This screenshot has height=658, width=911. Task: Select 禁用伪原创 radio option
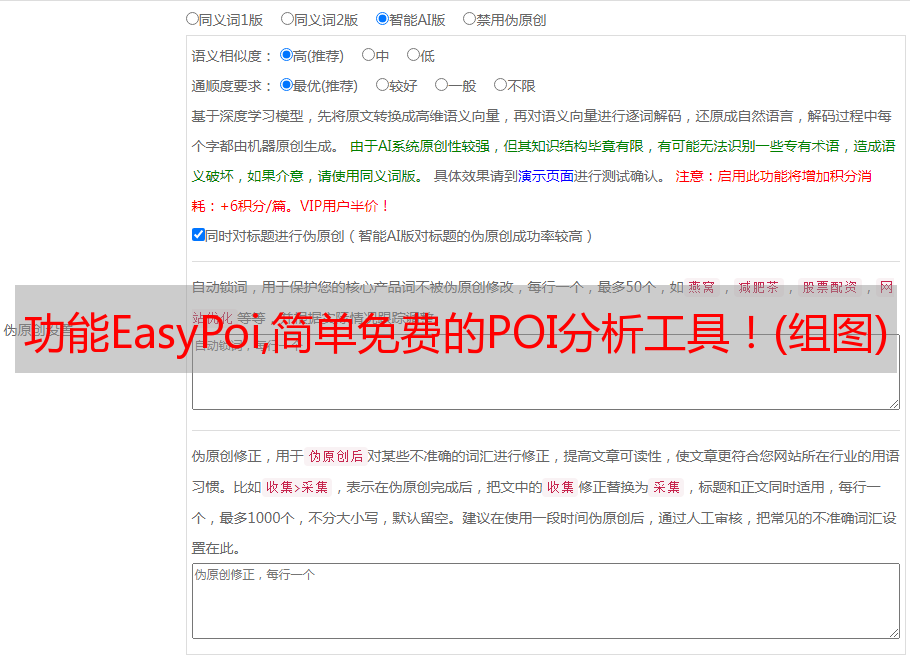[469, 19]
